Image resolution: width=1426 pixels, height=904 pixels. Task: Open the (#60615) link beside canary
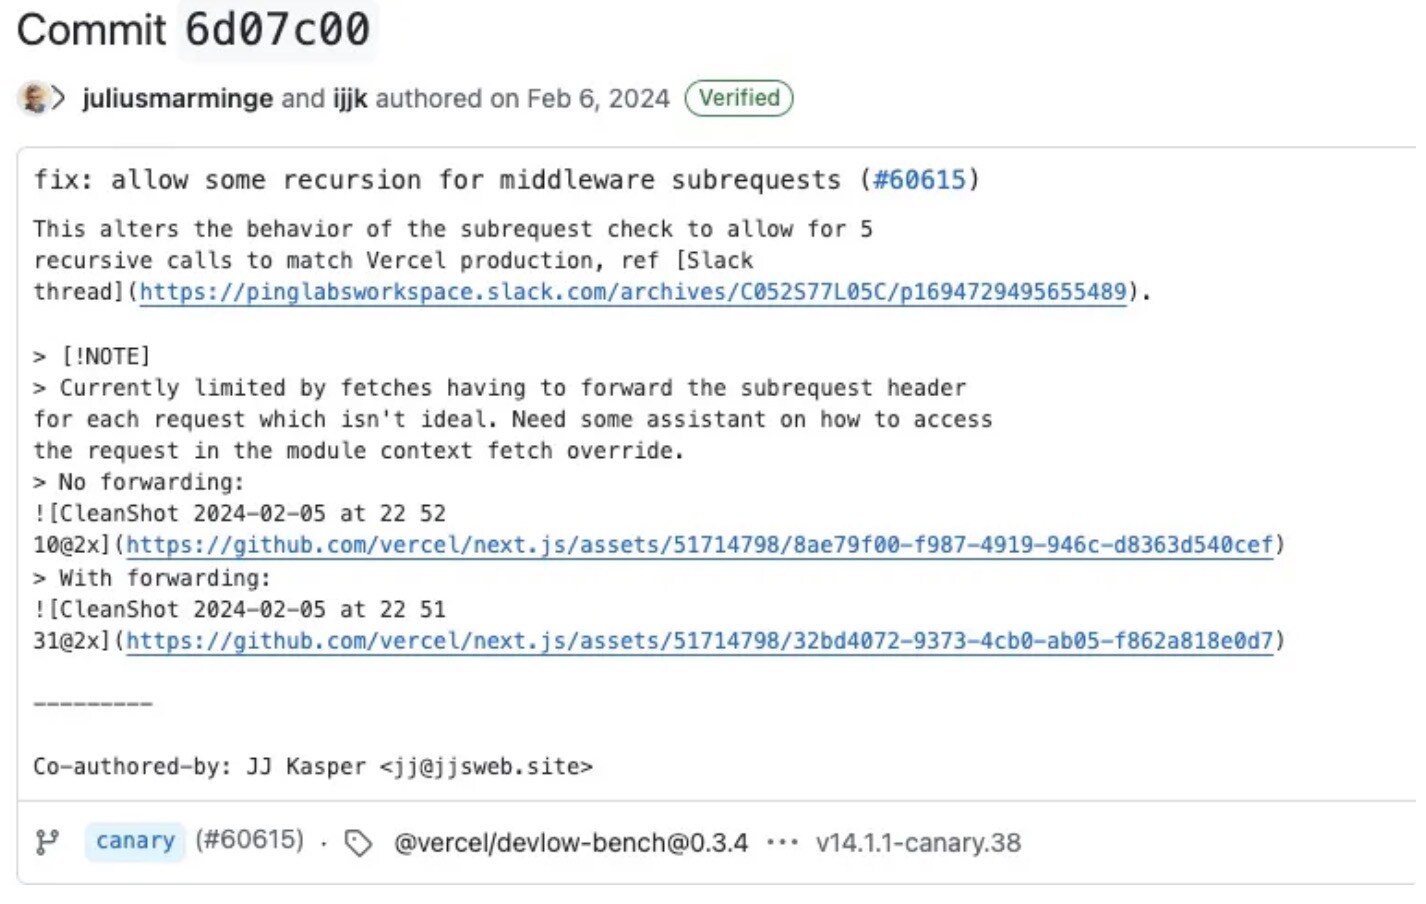tap(249, 840)
